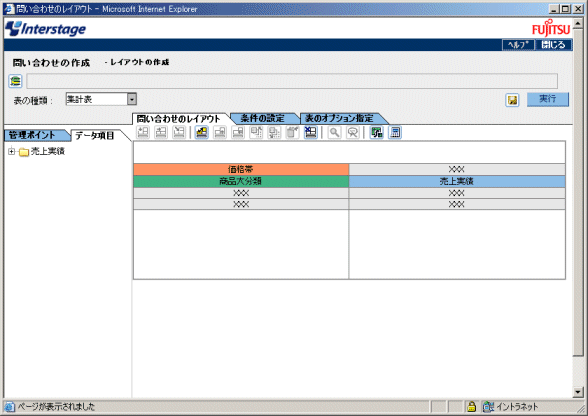Screen dimensions: 588x416
Task: Click the green stack icon beside path field
Action: (15, 81)
